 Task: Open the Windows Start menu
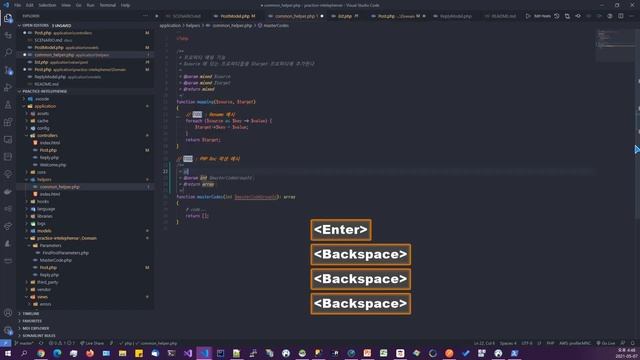pos(7,353)
